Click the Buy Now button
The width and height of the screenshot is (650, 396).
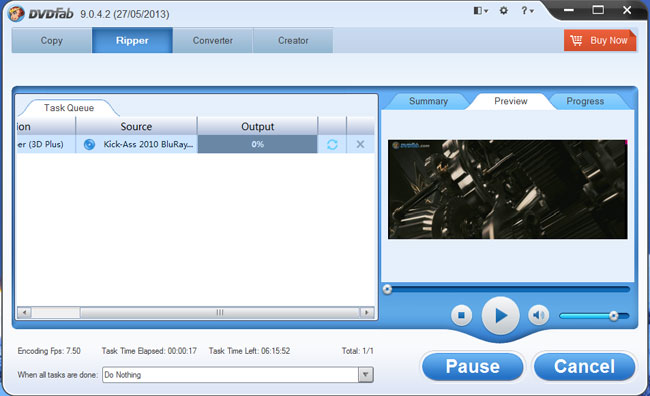click(x=600, y=40)
